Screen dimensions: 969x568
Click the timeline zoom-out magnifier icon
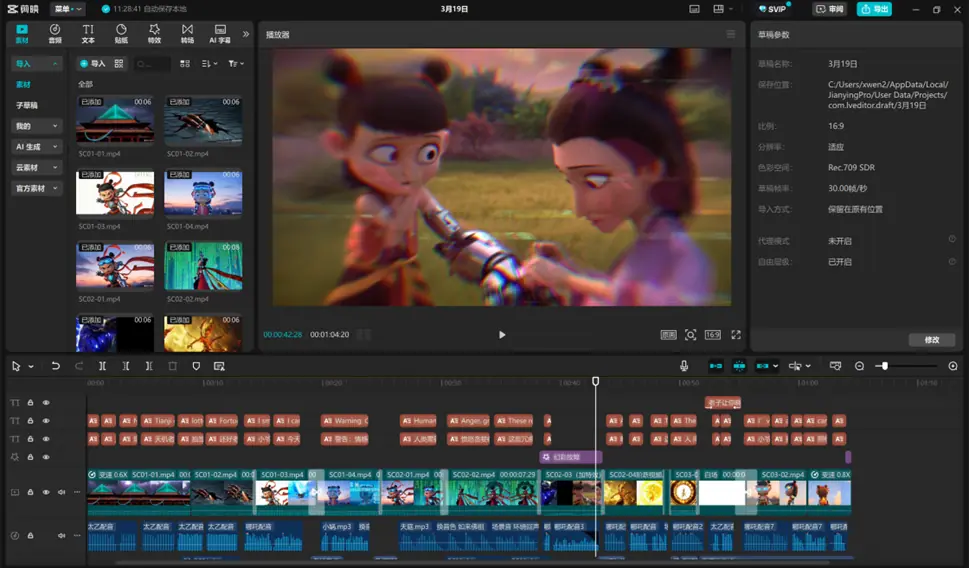click(859, 366)
